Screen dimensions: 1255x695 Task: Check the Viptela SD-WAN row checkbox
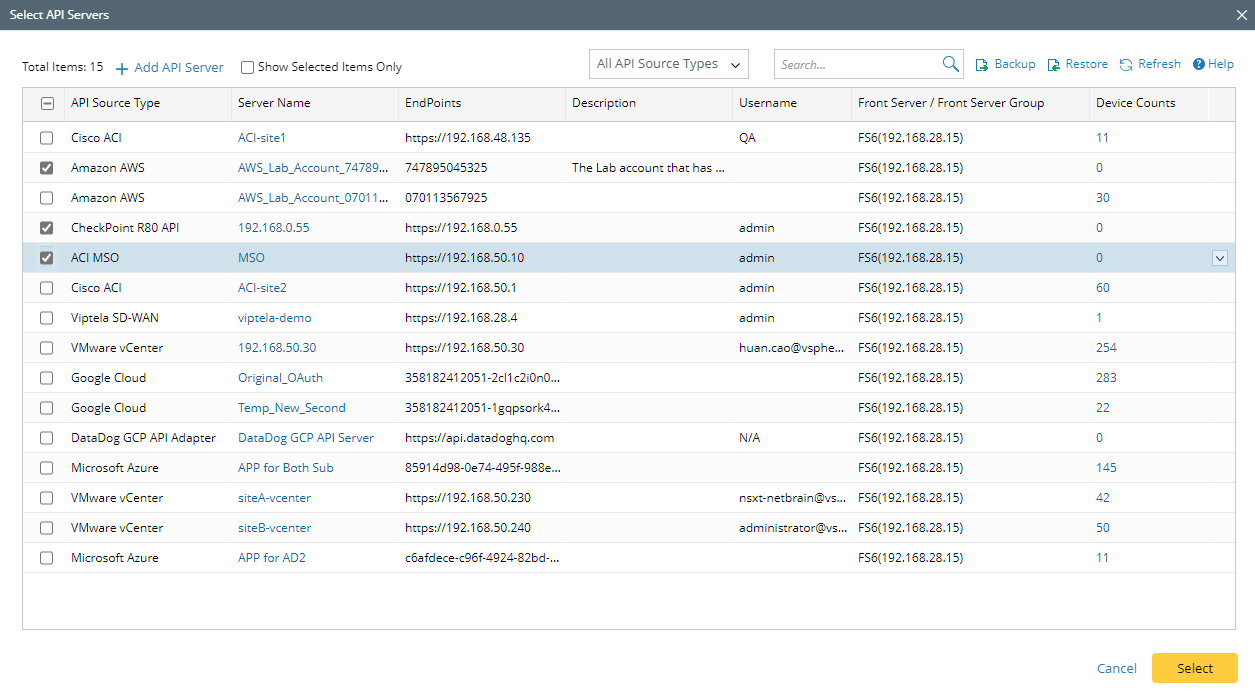[x=47, y=318]
